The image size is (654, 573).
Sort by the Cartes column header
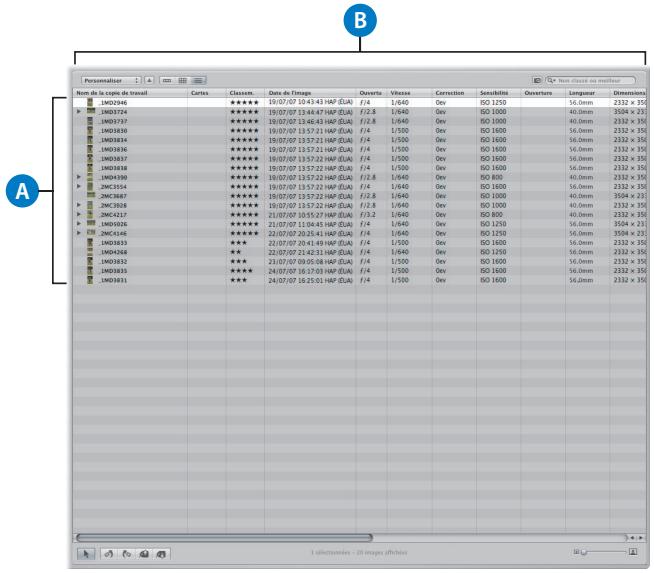pyautogui.click(x=207, y=93)
